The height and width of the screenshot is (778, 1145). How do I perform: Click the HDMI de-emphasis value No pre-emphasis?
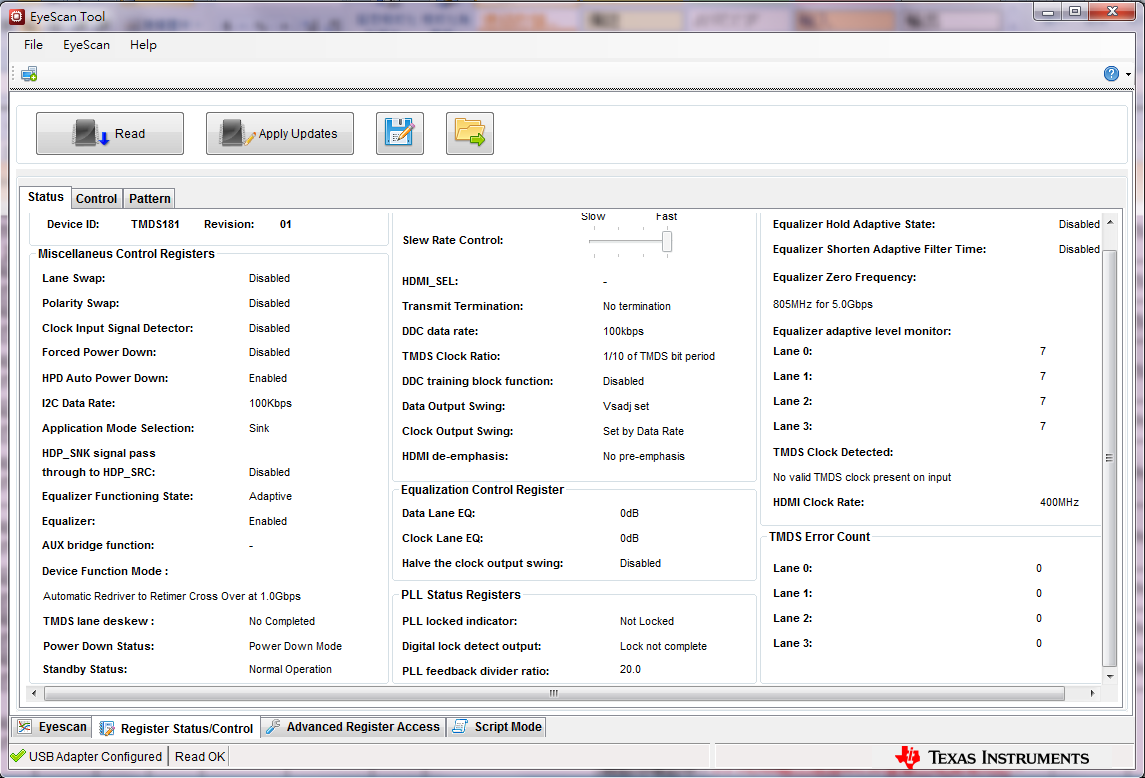click(x=644, y=457)
